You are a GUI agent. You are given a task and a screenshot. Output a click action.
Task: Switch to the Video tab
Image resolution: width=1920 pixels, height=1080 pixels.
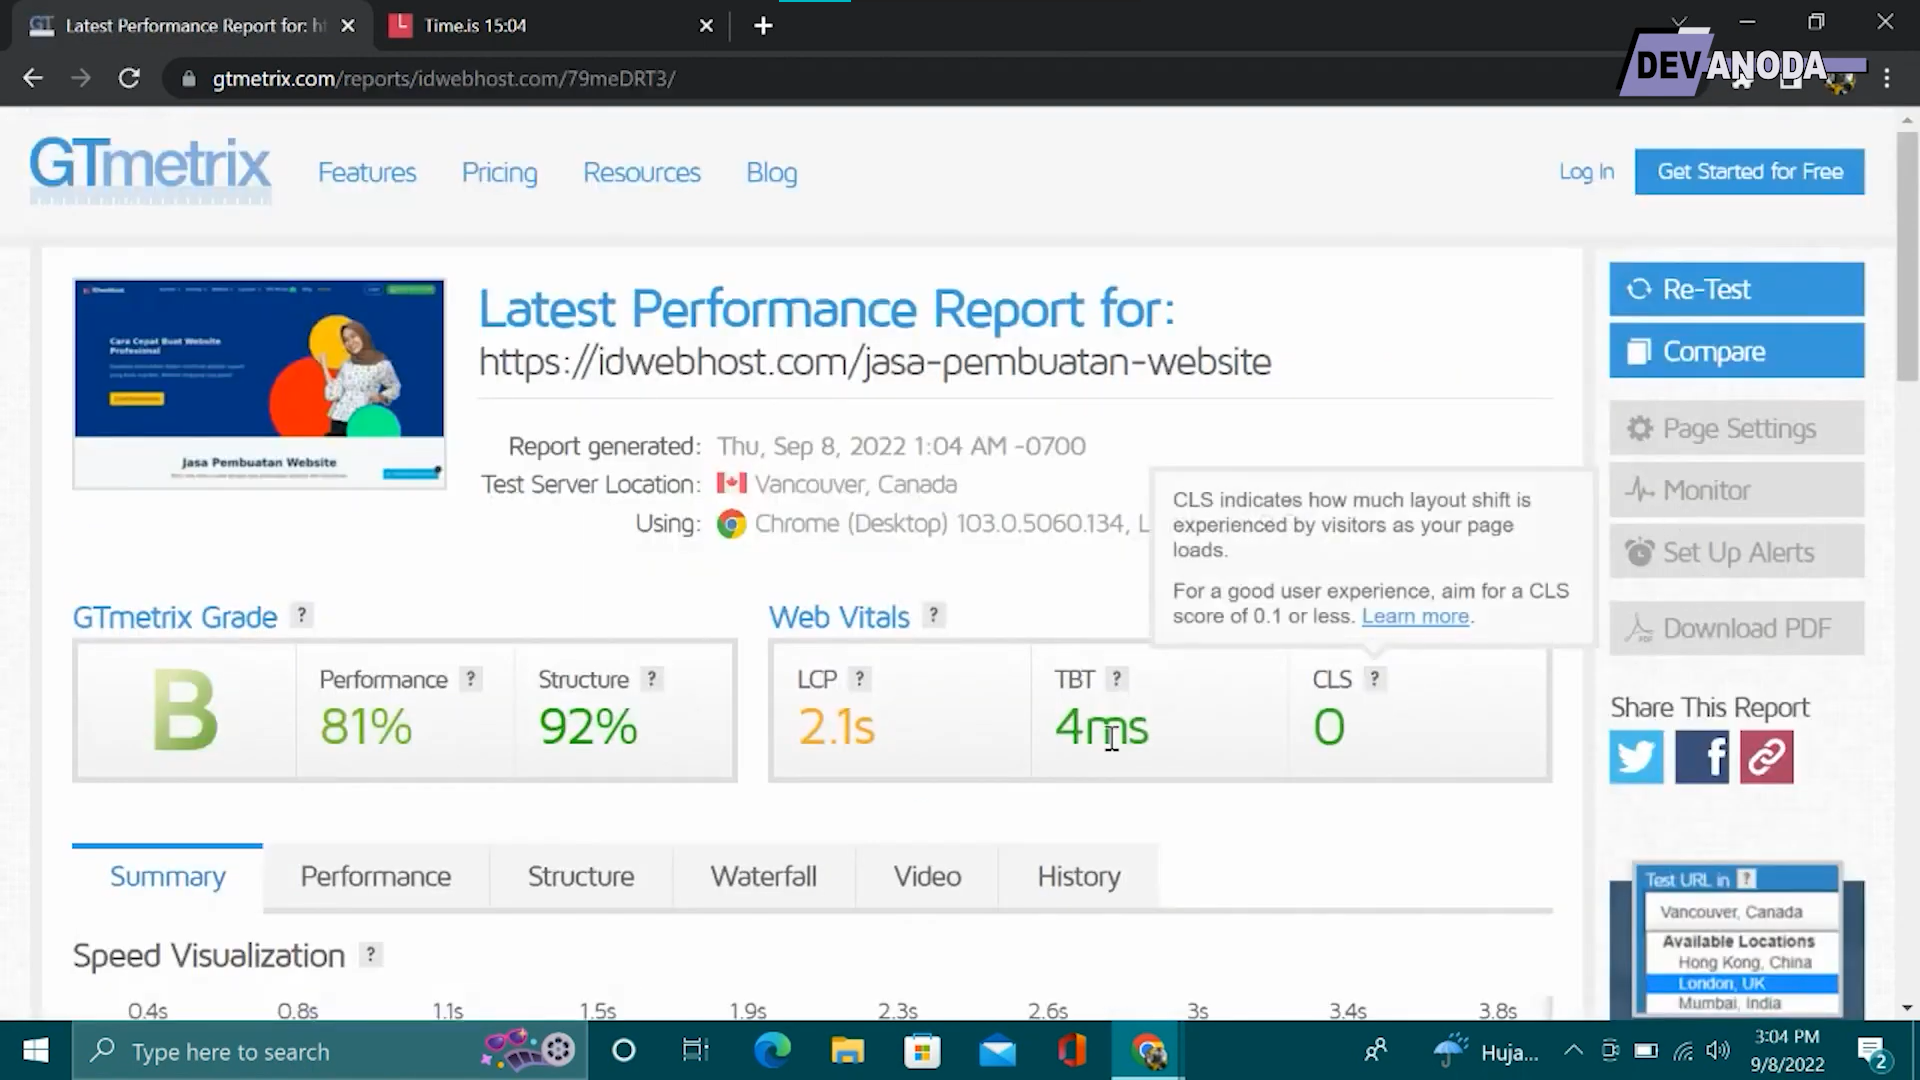pos(927,877)
